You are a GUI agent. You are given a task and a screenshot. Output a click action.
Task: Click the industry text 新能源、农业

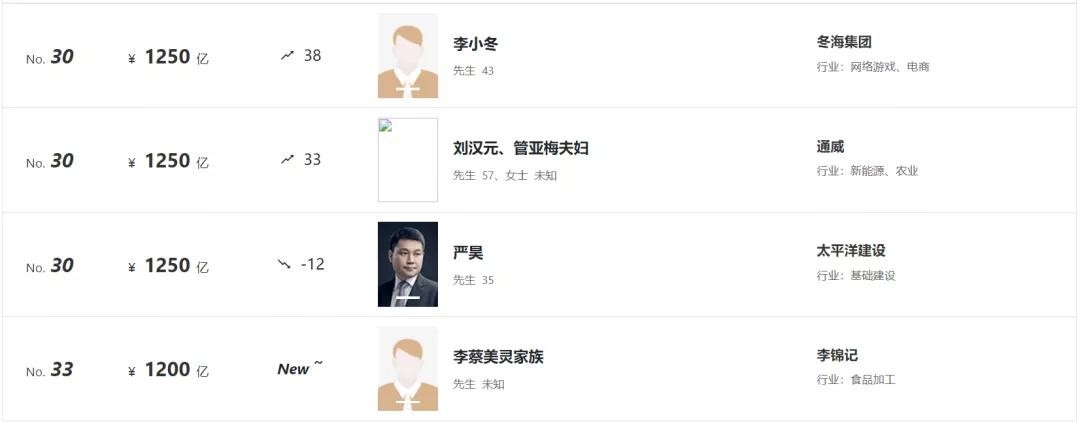(883, 171)
